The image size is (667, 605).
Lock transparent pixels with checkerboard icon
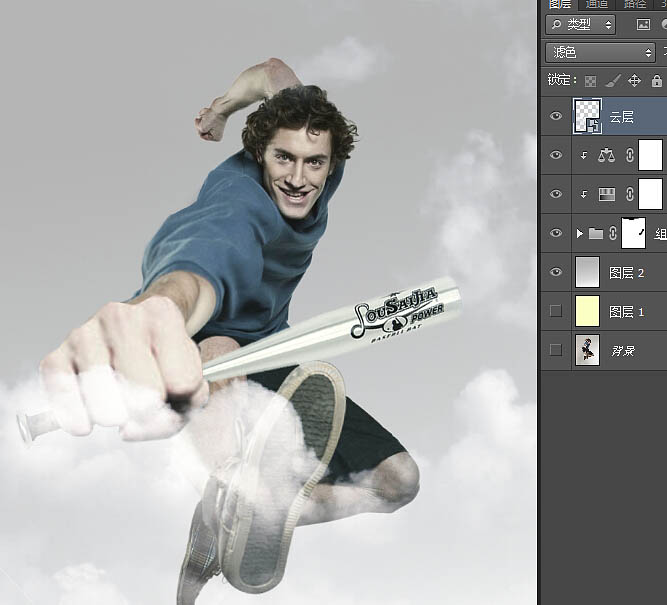pyautogui.click(x=590, y=81)
